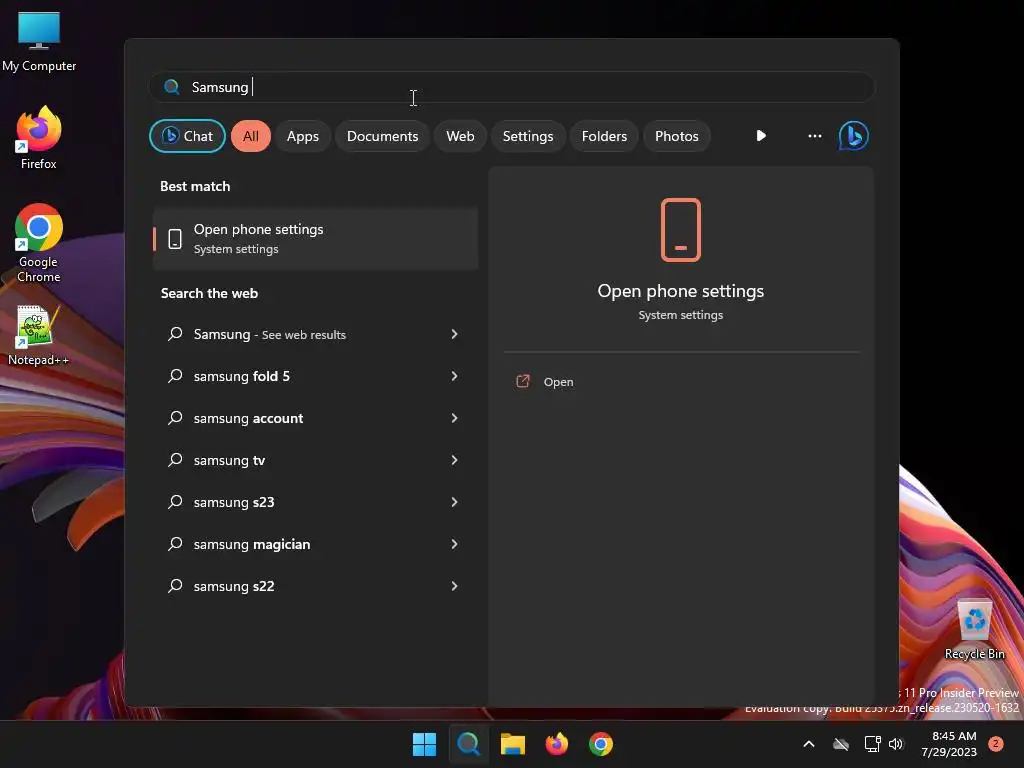Viewport: 1024px width, 768px height.
Task: Select the Firefox desktop shortcut
Action: pos(39,138)
